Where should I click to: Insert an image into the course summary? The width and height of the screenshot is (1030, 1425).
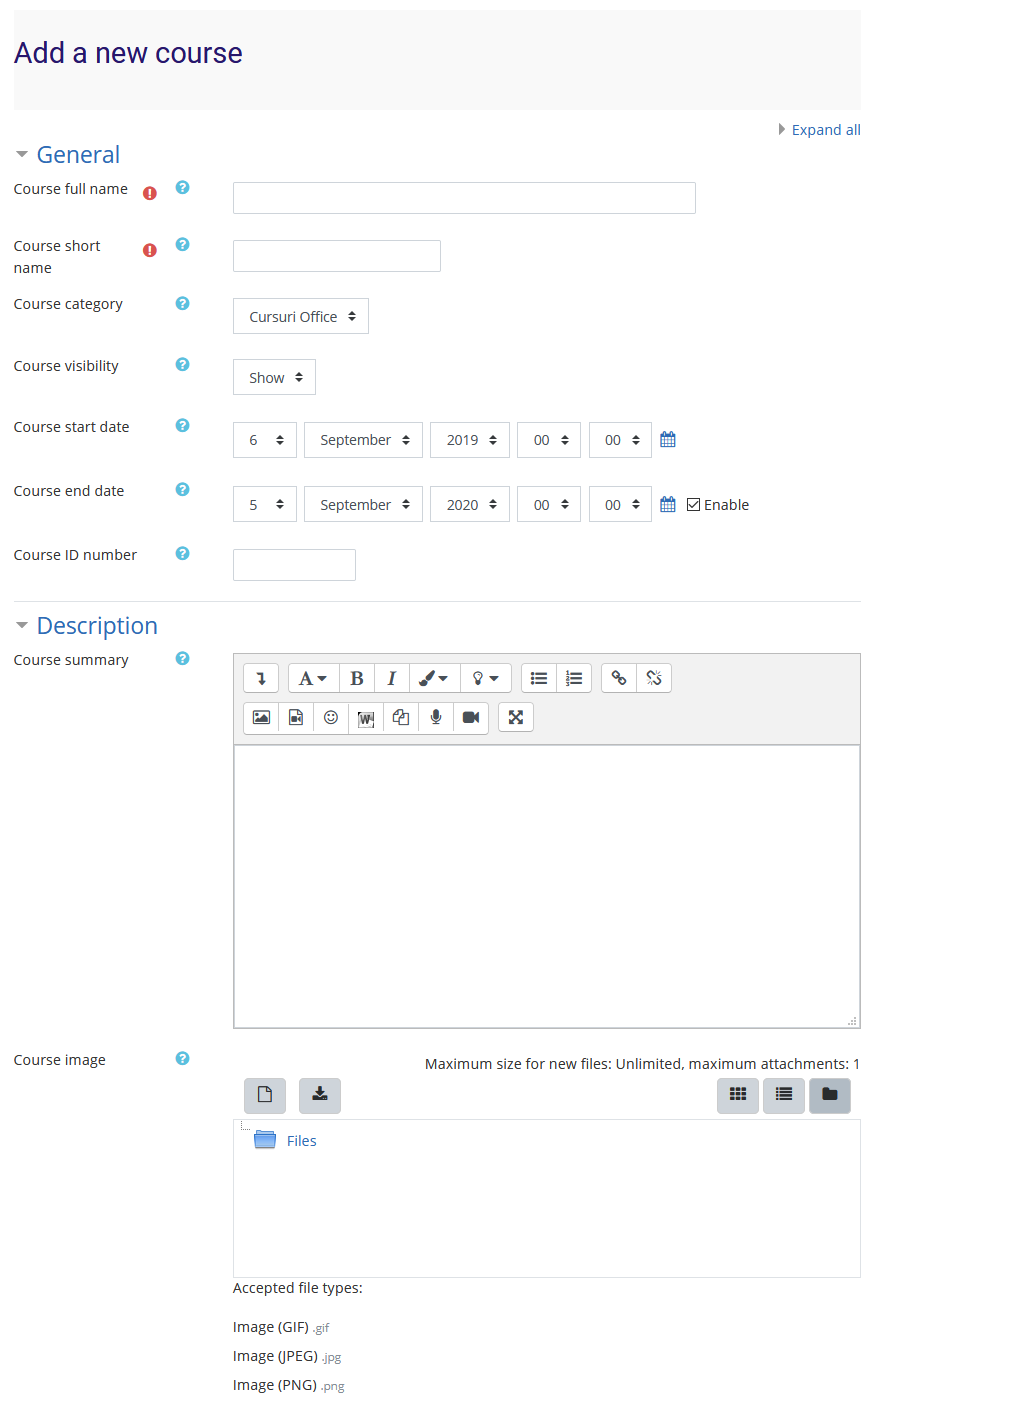pyautogui.click(x=260, y=717)
